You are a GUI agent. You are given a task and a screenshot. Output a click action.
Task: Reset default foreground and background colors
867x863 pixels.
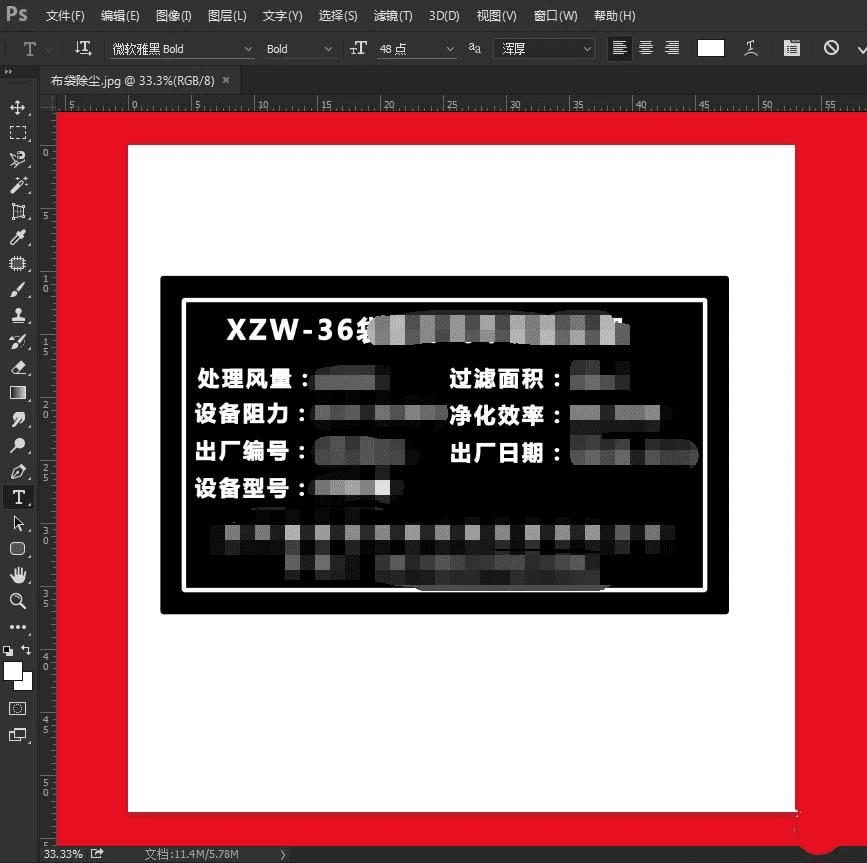[x=8, y=651]
